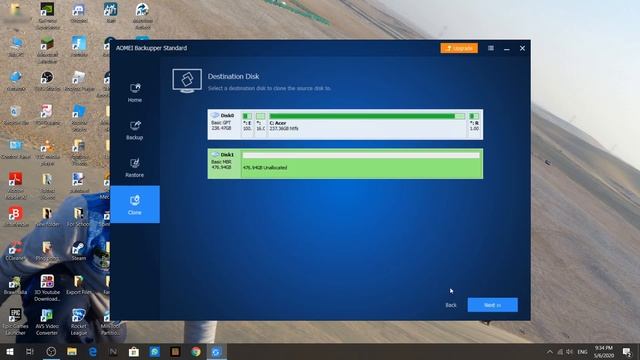This screenshot has height=360, width=640.
Task: Open the Restore section in sidebar
Action: tap(135, 168)
